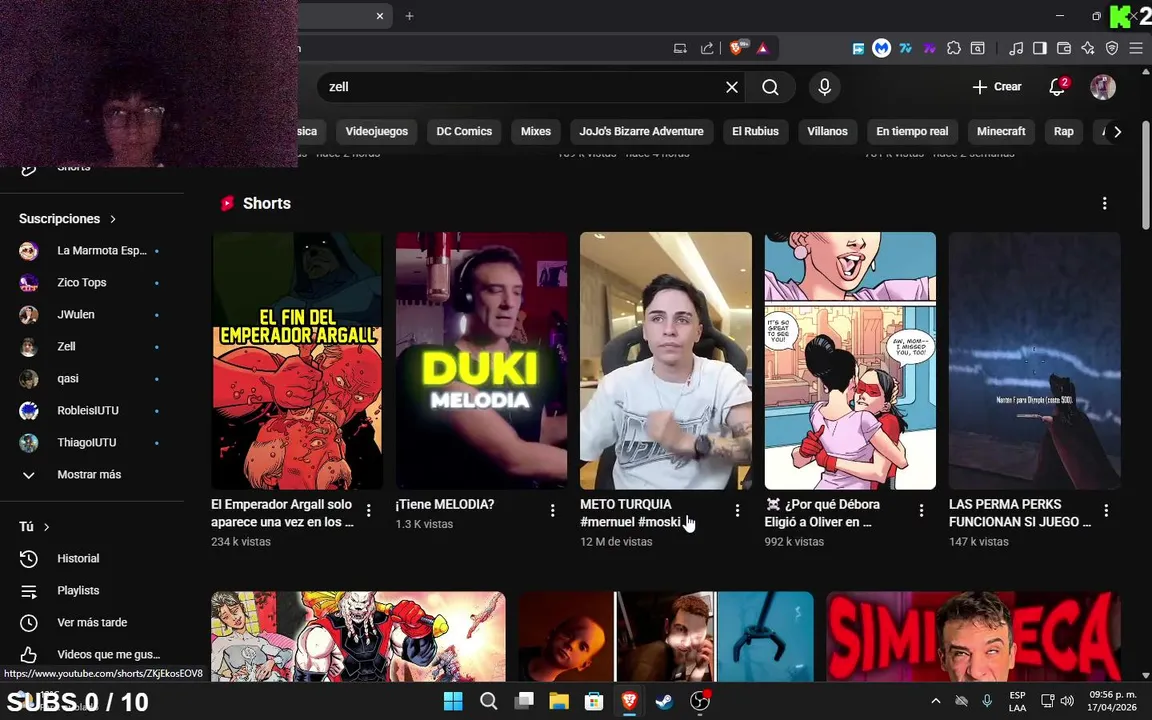Click the METO TURQUIA #mernuel title
The height and width of the screenshot is (720, 1152).
tap(630, 514)
